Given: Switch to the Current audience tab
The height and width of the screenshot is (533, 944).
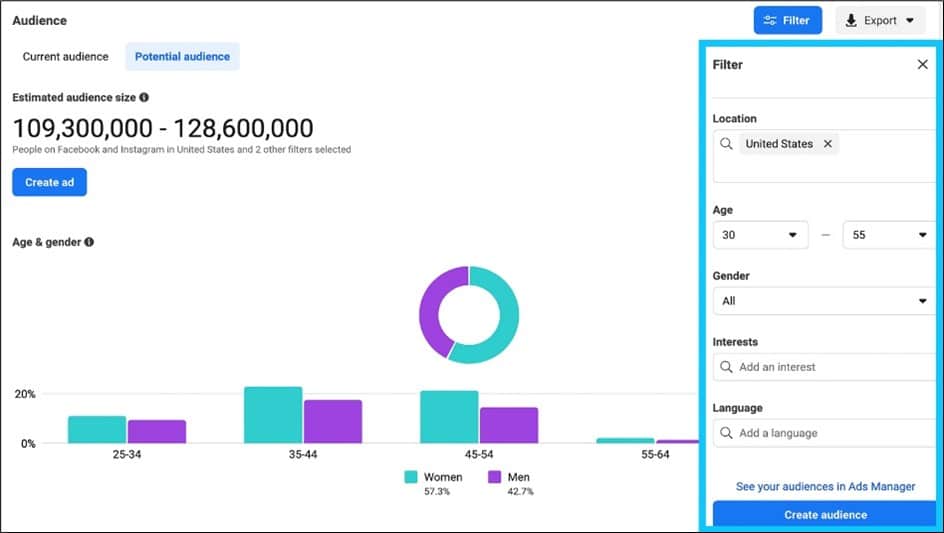Looking at the screenshot, I should click(x=65, y=57).
